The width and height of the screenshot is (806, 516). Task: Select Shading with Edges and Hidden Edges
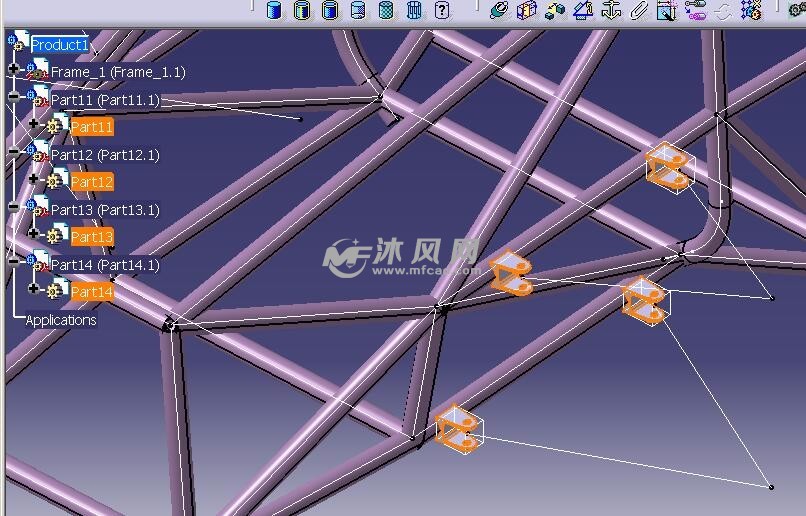click(x=358, y=10)
